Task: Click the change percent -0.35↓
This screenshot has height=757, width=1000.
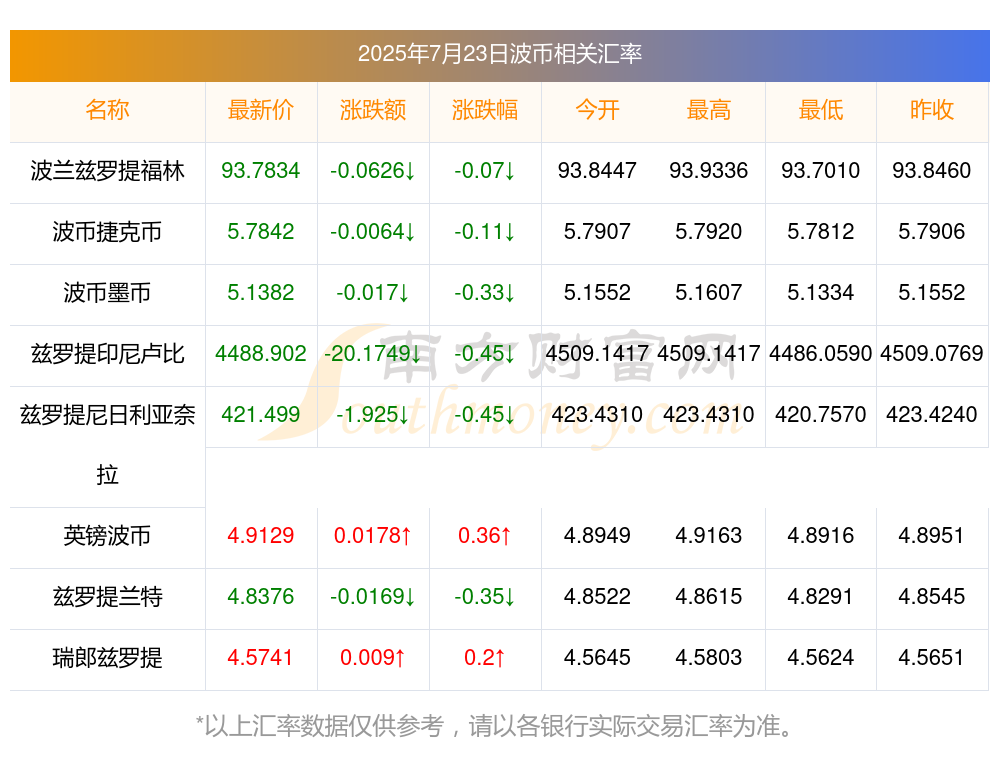Action: tap(485, 597)
